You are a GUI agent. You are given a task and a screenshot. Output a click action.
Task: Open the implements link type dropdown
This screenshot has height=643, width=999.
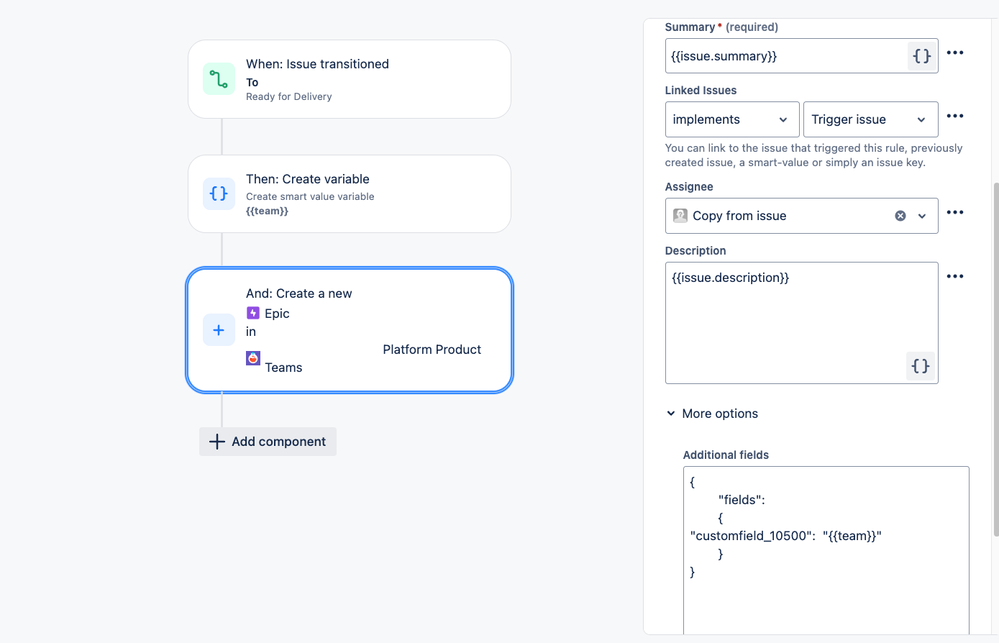click(732, 119)
